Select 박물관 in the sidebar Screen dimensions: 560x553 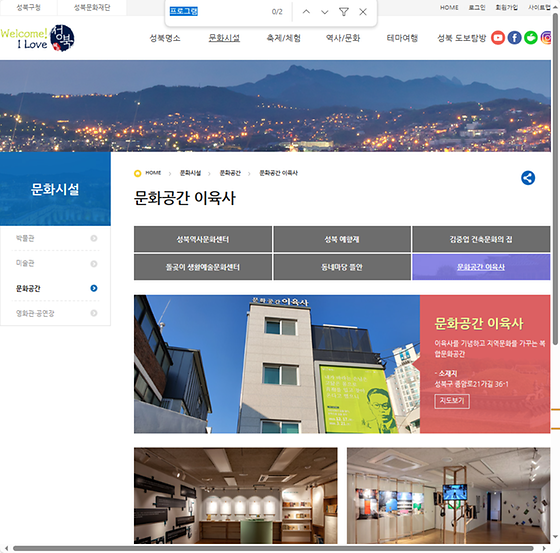click(x=25, y=238)
